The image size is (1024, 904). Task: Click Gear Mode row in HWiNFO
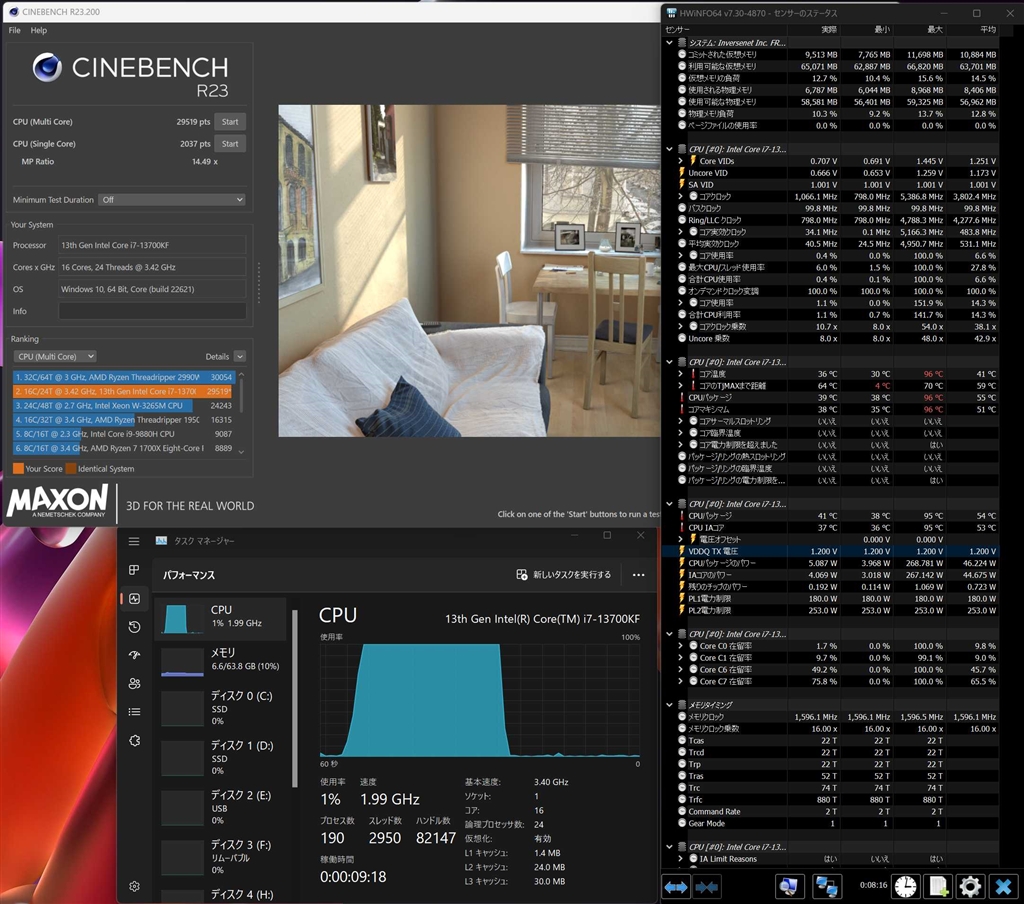coord(831,823)
